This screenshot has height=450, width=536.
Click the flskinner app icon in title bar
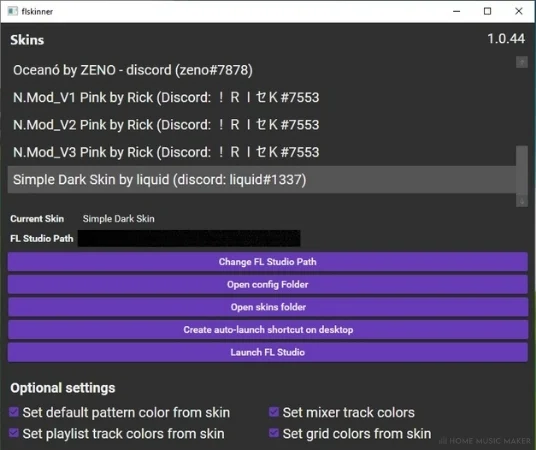pyautogui.click(x=13, y=11)
